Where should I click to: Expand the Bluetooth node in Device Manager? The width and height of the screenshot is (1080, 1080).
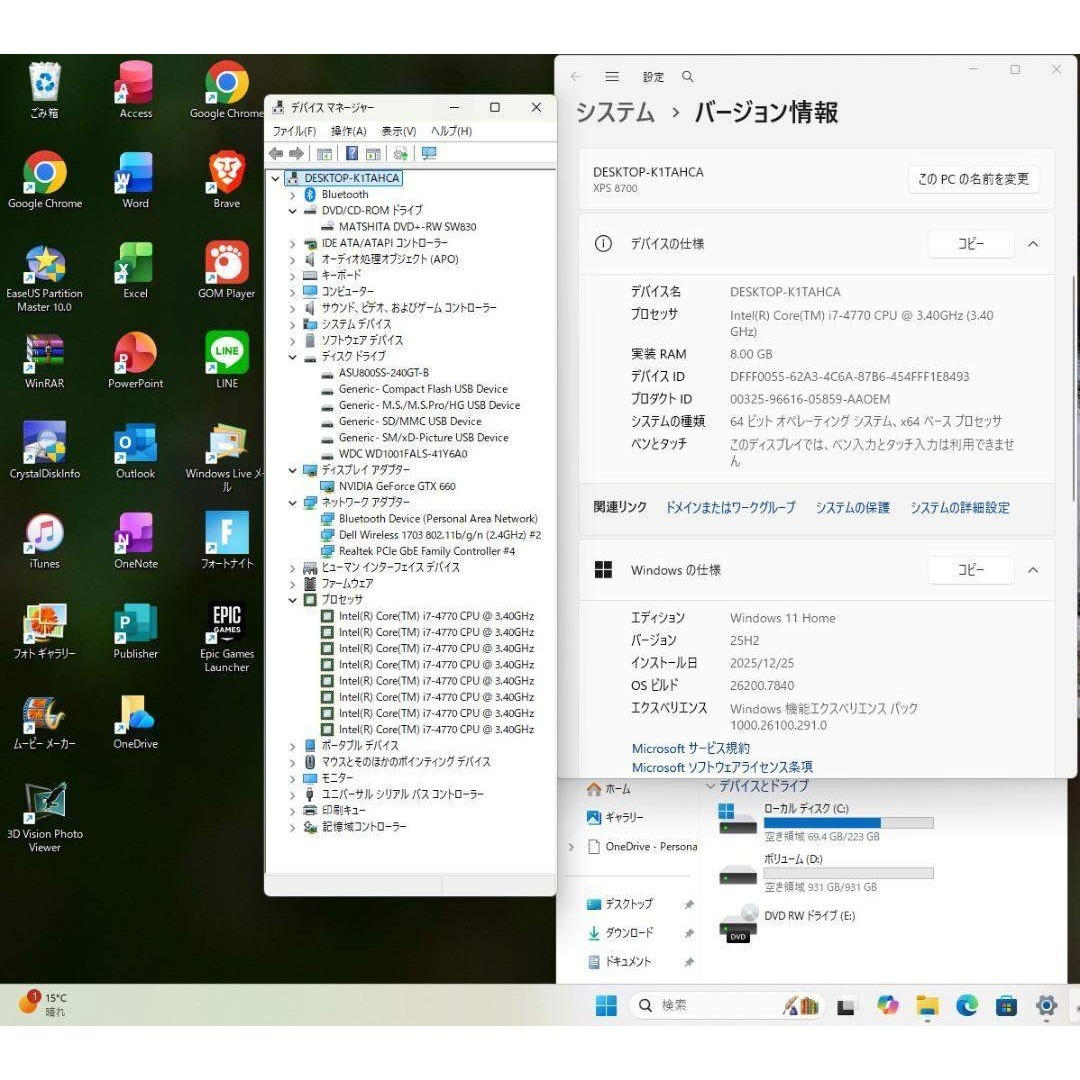(292, 194)
